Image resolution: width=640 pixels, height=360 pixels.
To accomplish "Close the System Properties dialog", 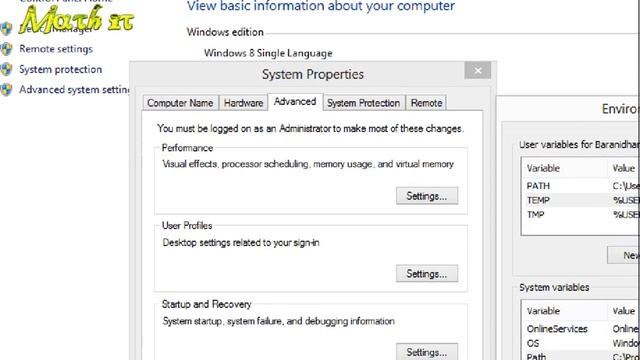I will click(x=478, y=71).
